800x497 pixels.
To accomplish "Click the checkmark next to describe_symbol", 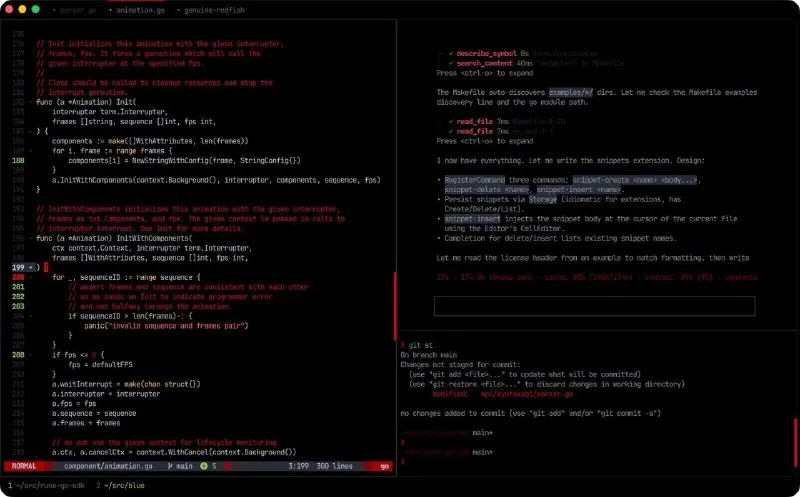I will point(451,54).
